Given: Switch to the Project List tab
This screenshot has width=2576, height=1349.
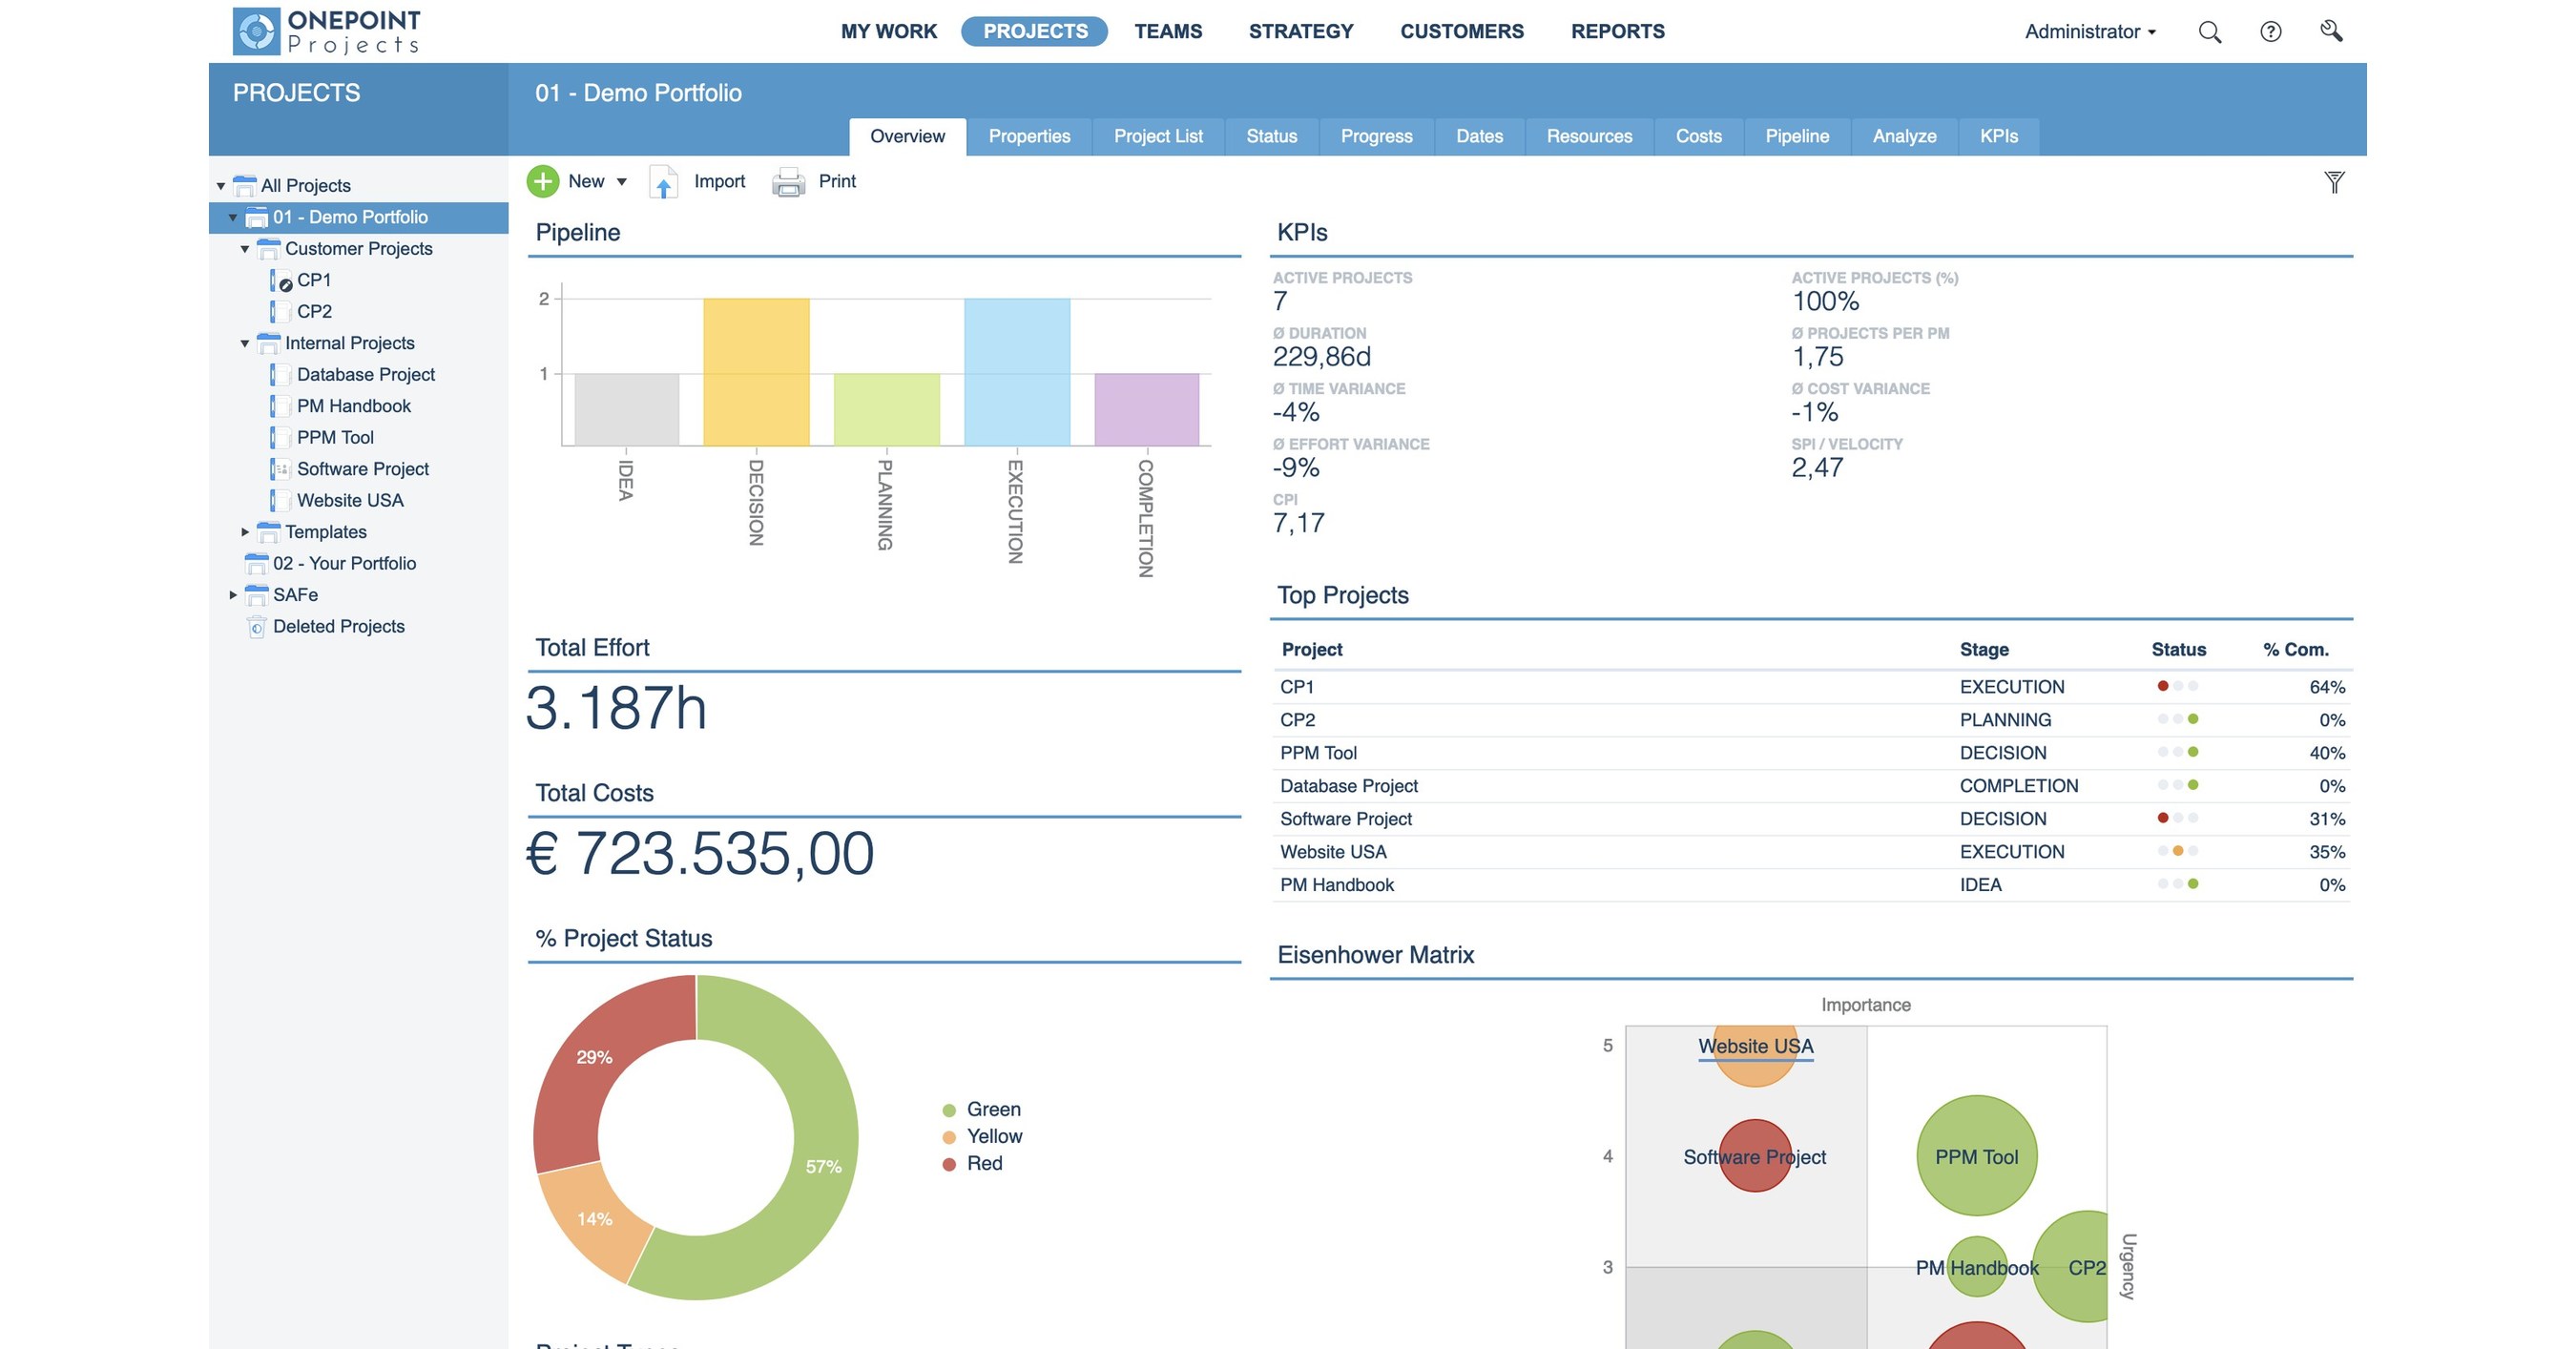Looking at the screenshot, I should tap(1158, 137).
